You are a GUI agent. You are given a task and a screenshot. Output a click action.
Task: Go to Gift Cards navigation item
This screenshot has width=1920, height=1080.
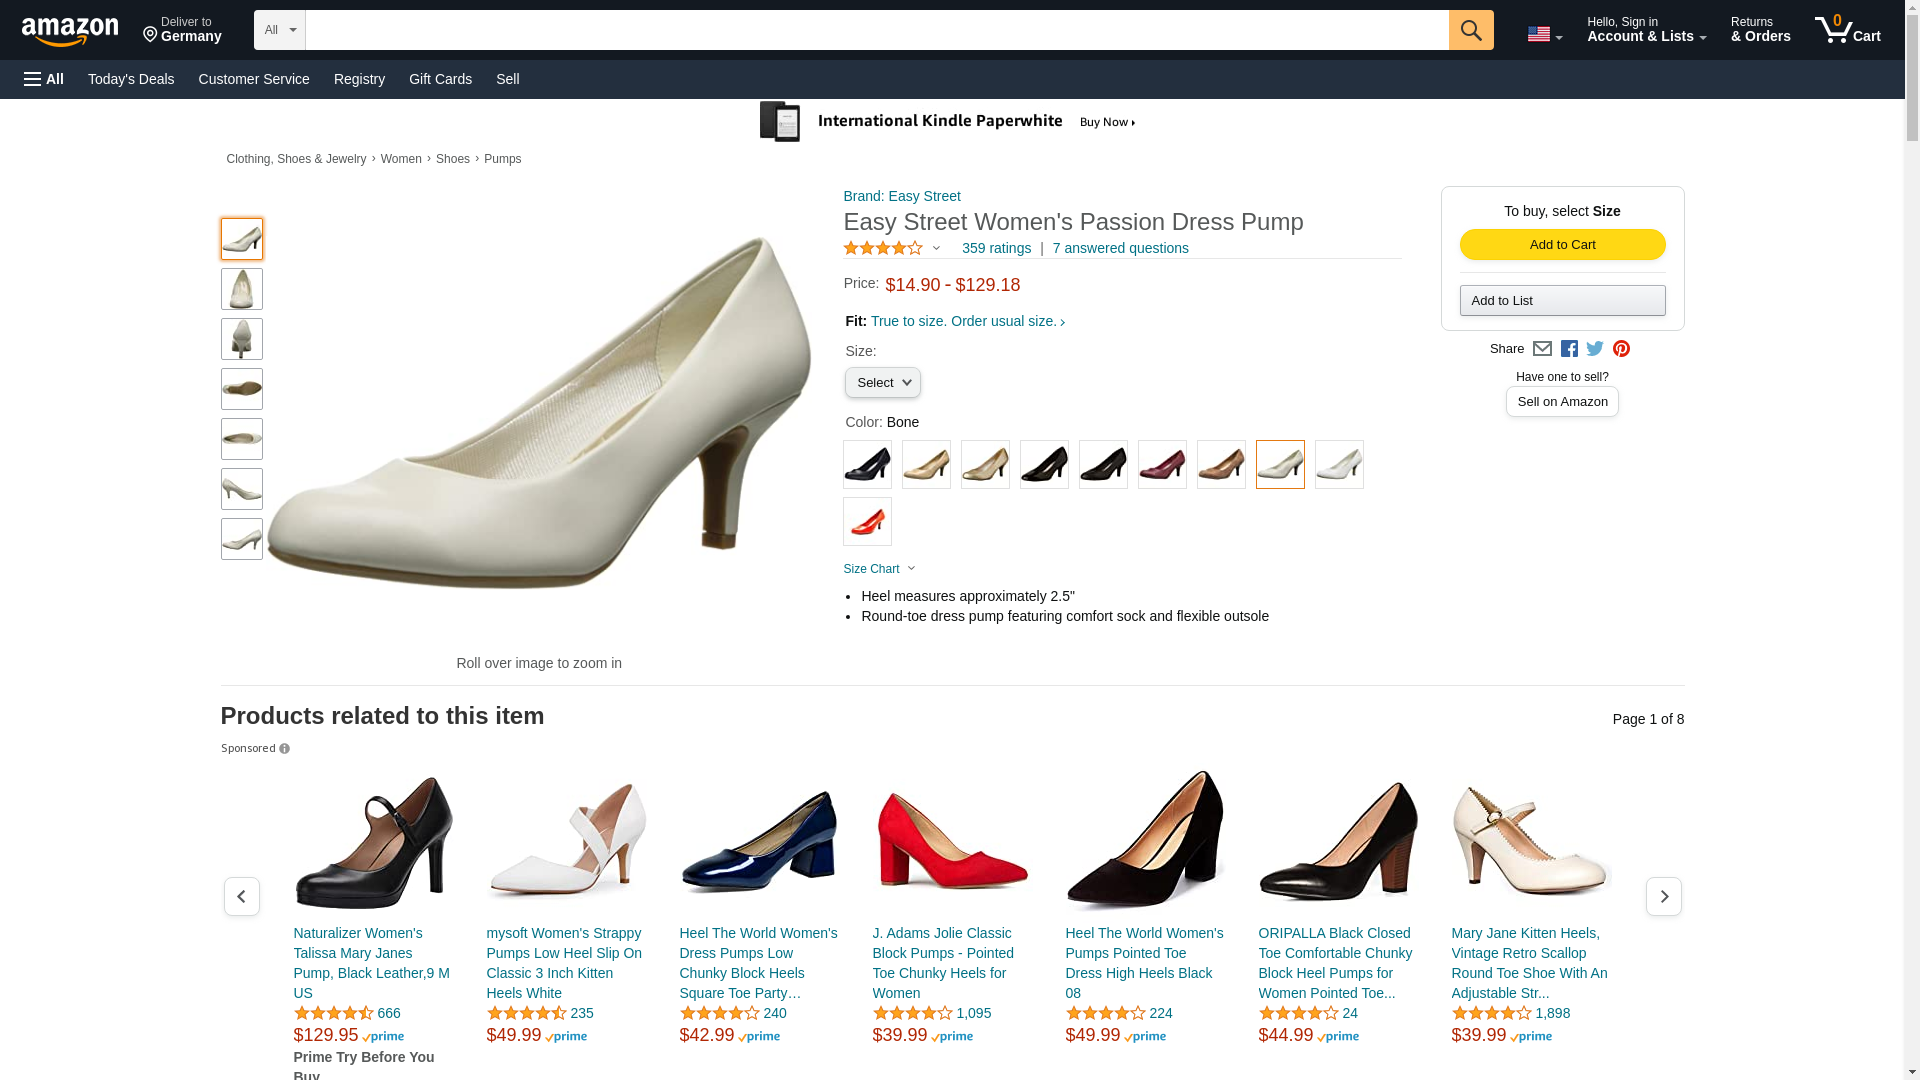440,79
